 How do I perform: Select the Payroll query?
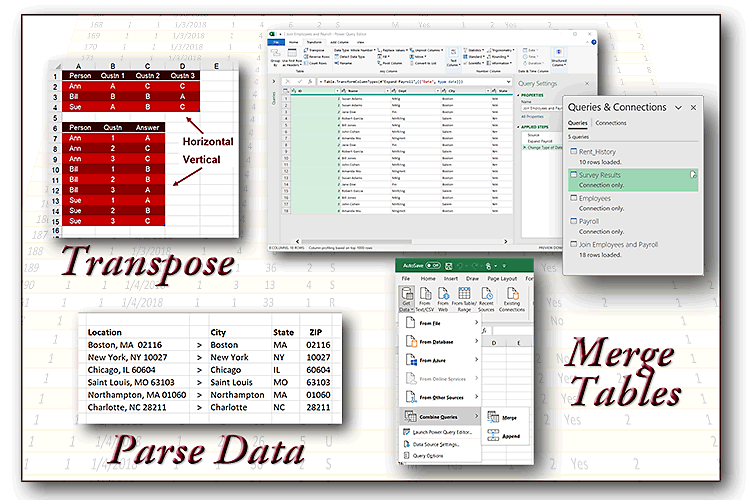(x=633, y=226)
